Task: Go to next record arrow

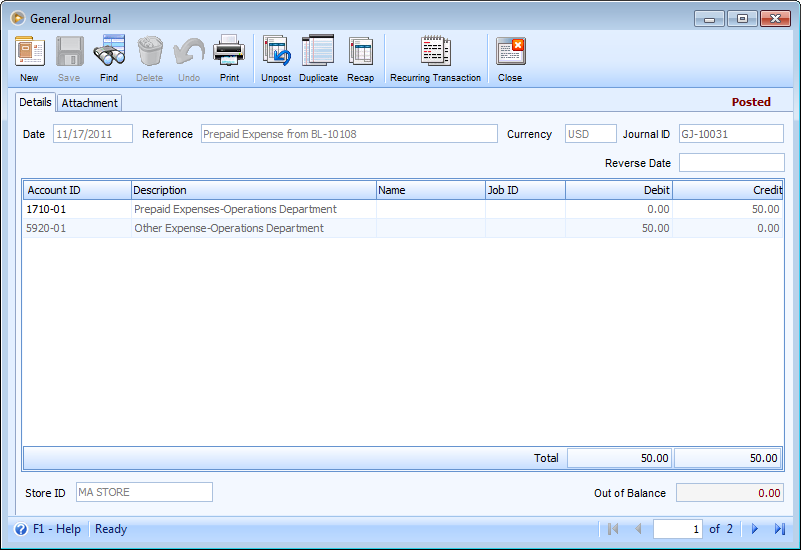Action: pos(755,529)
